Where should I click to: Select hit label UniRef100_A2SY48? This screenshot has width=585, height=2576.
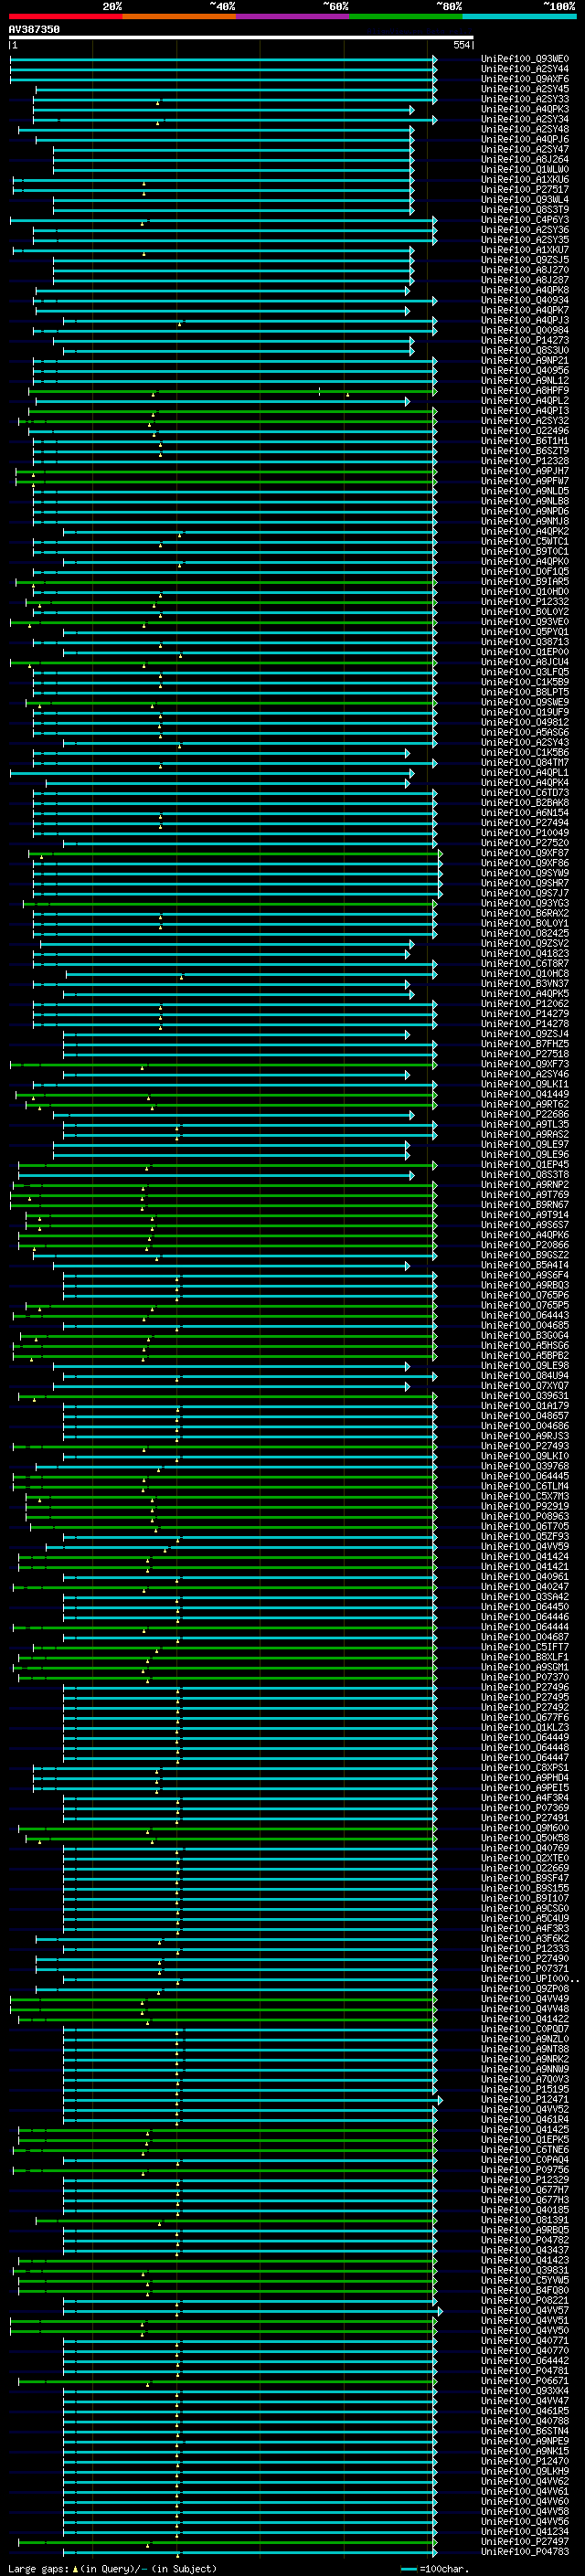[525, 129]
